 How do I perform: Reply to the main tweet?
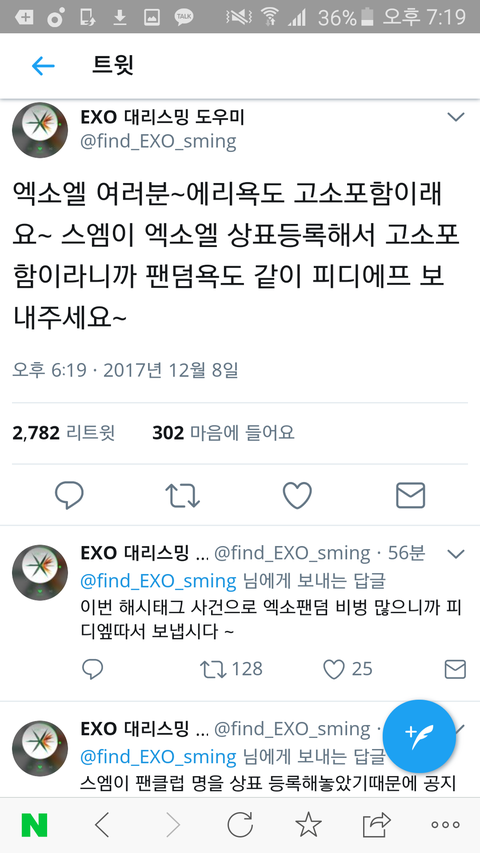point(69,495)
